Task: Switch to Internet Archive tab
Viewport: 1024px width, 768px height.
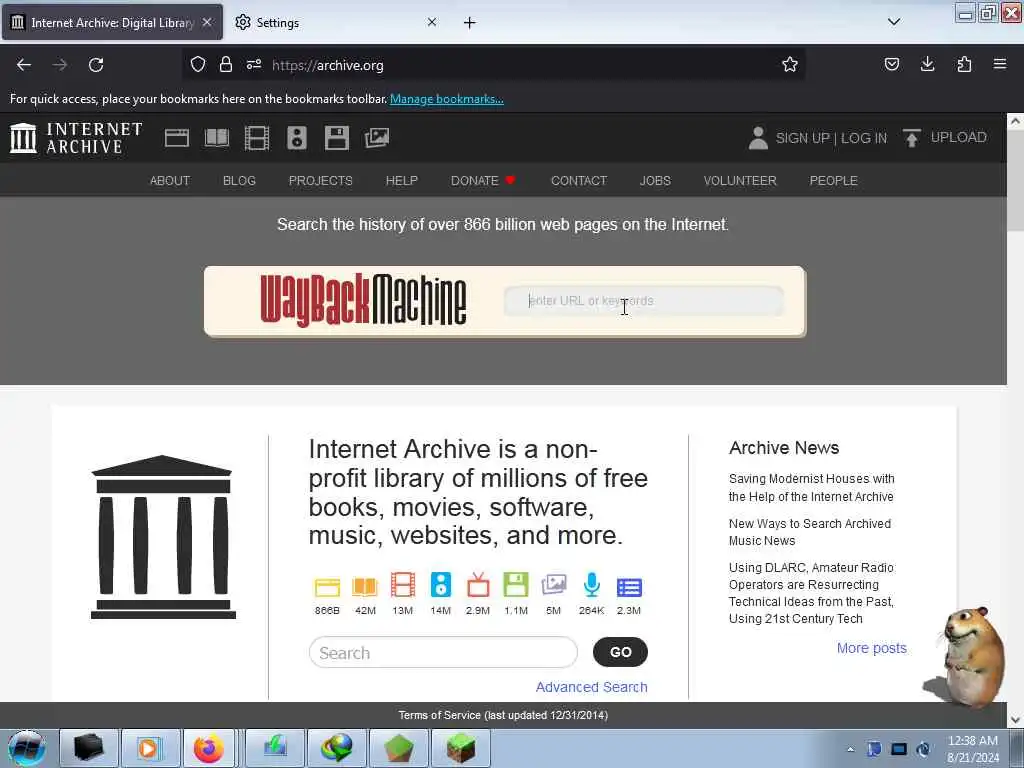Action: click(112, 22)
